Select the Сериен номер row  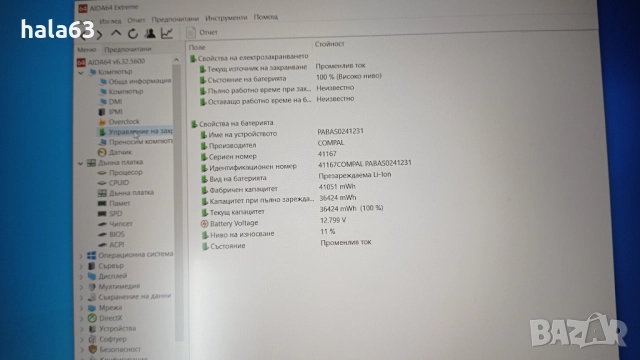pyautogui.click(x=268, y=155)
